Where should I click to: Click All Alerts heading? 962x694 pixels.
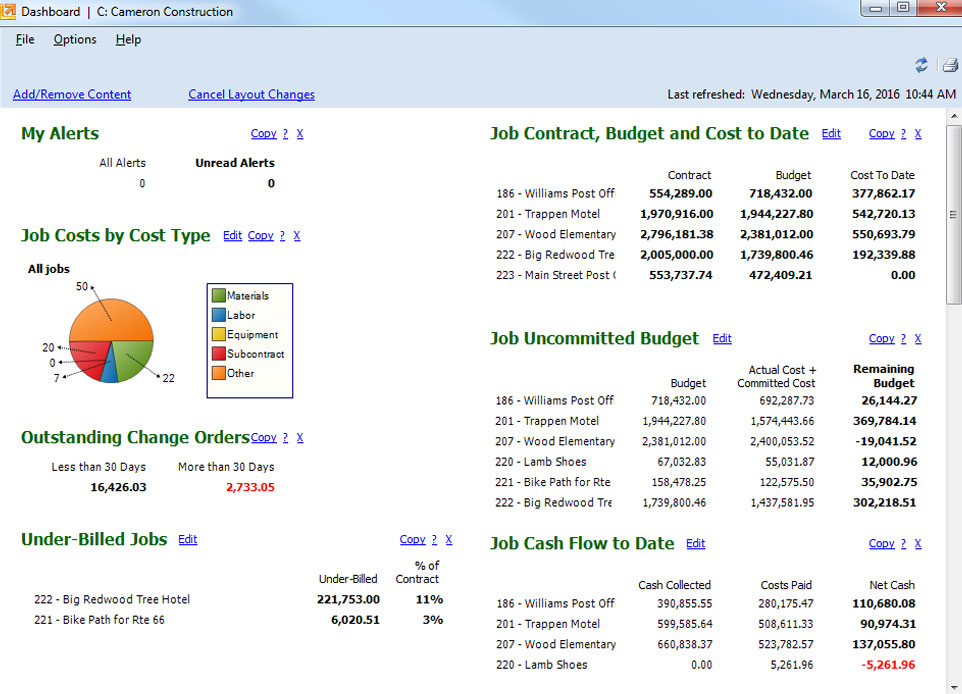[123, 163]
